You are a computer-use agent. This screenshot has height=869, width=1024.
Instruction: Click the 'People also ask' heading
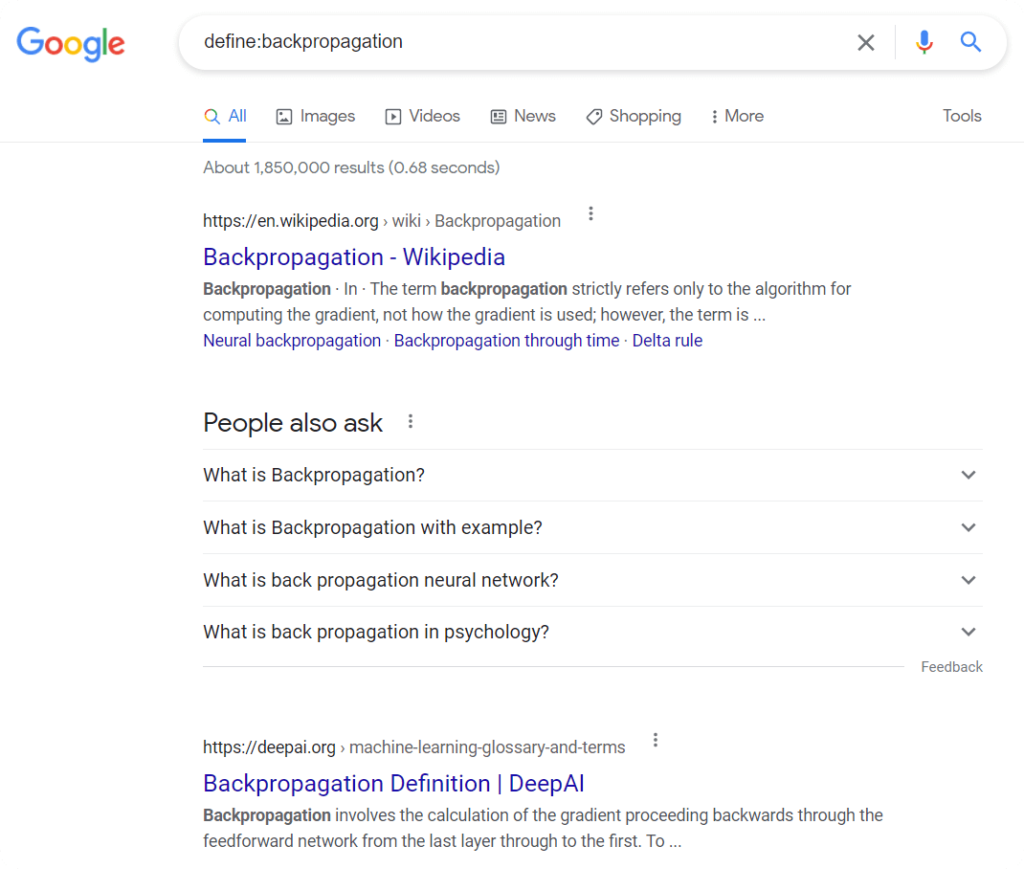pos(293,423)
